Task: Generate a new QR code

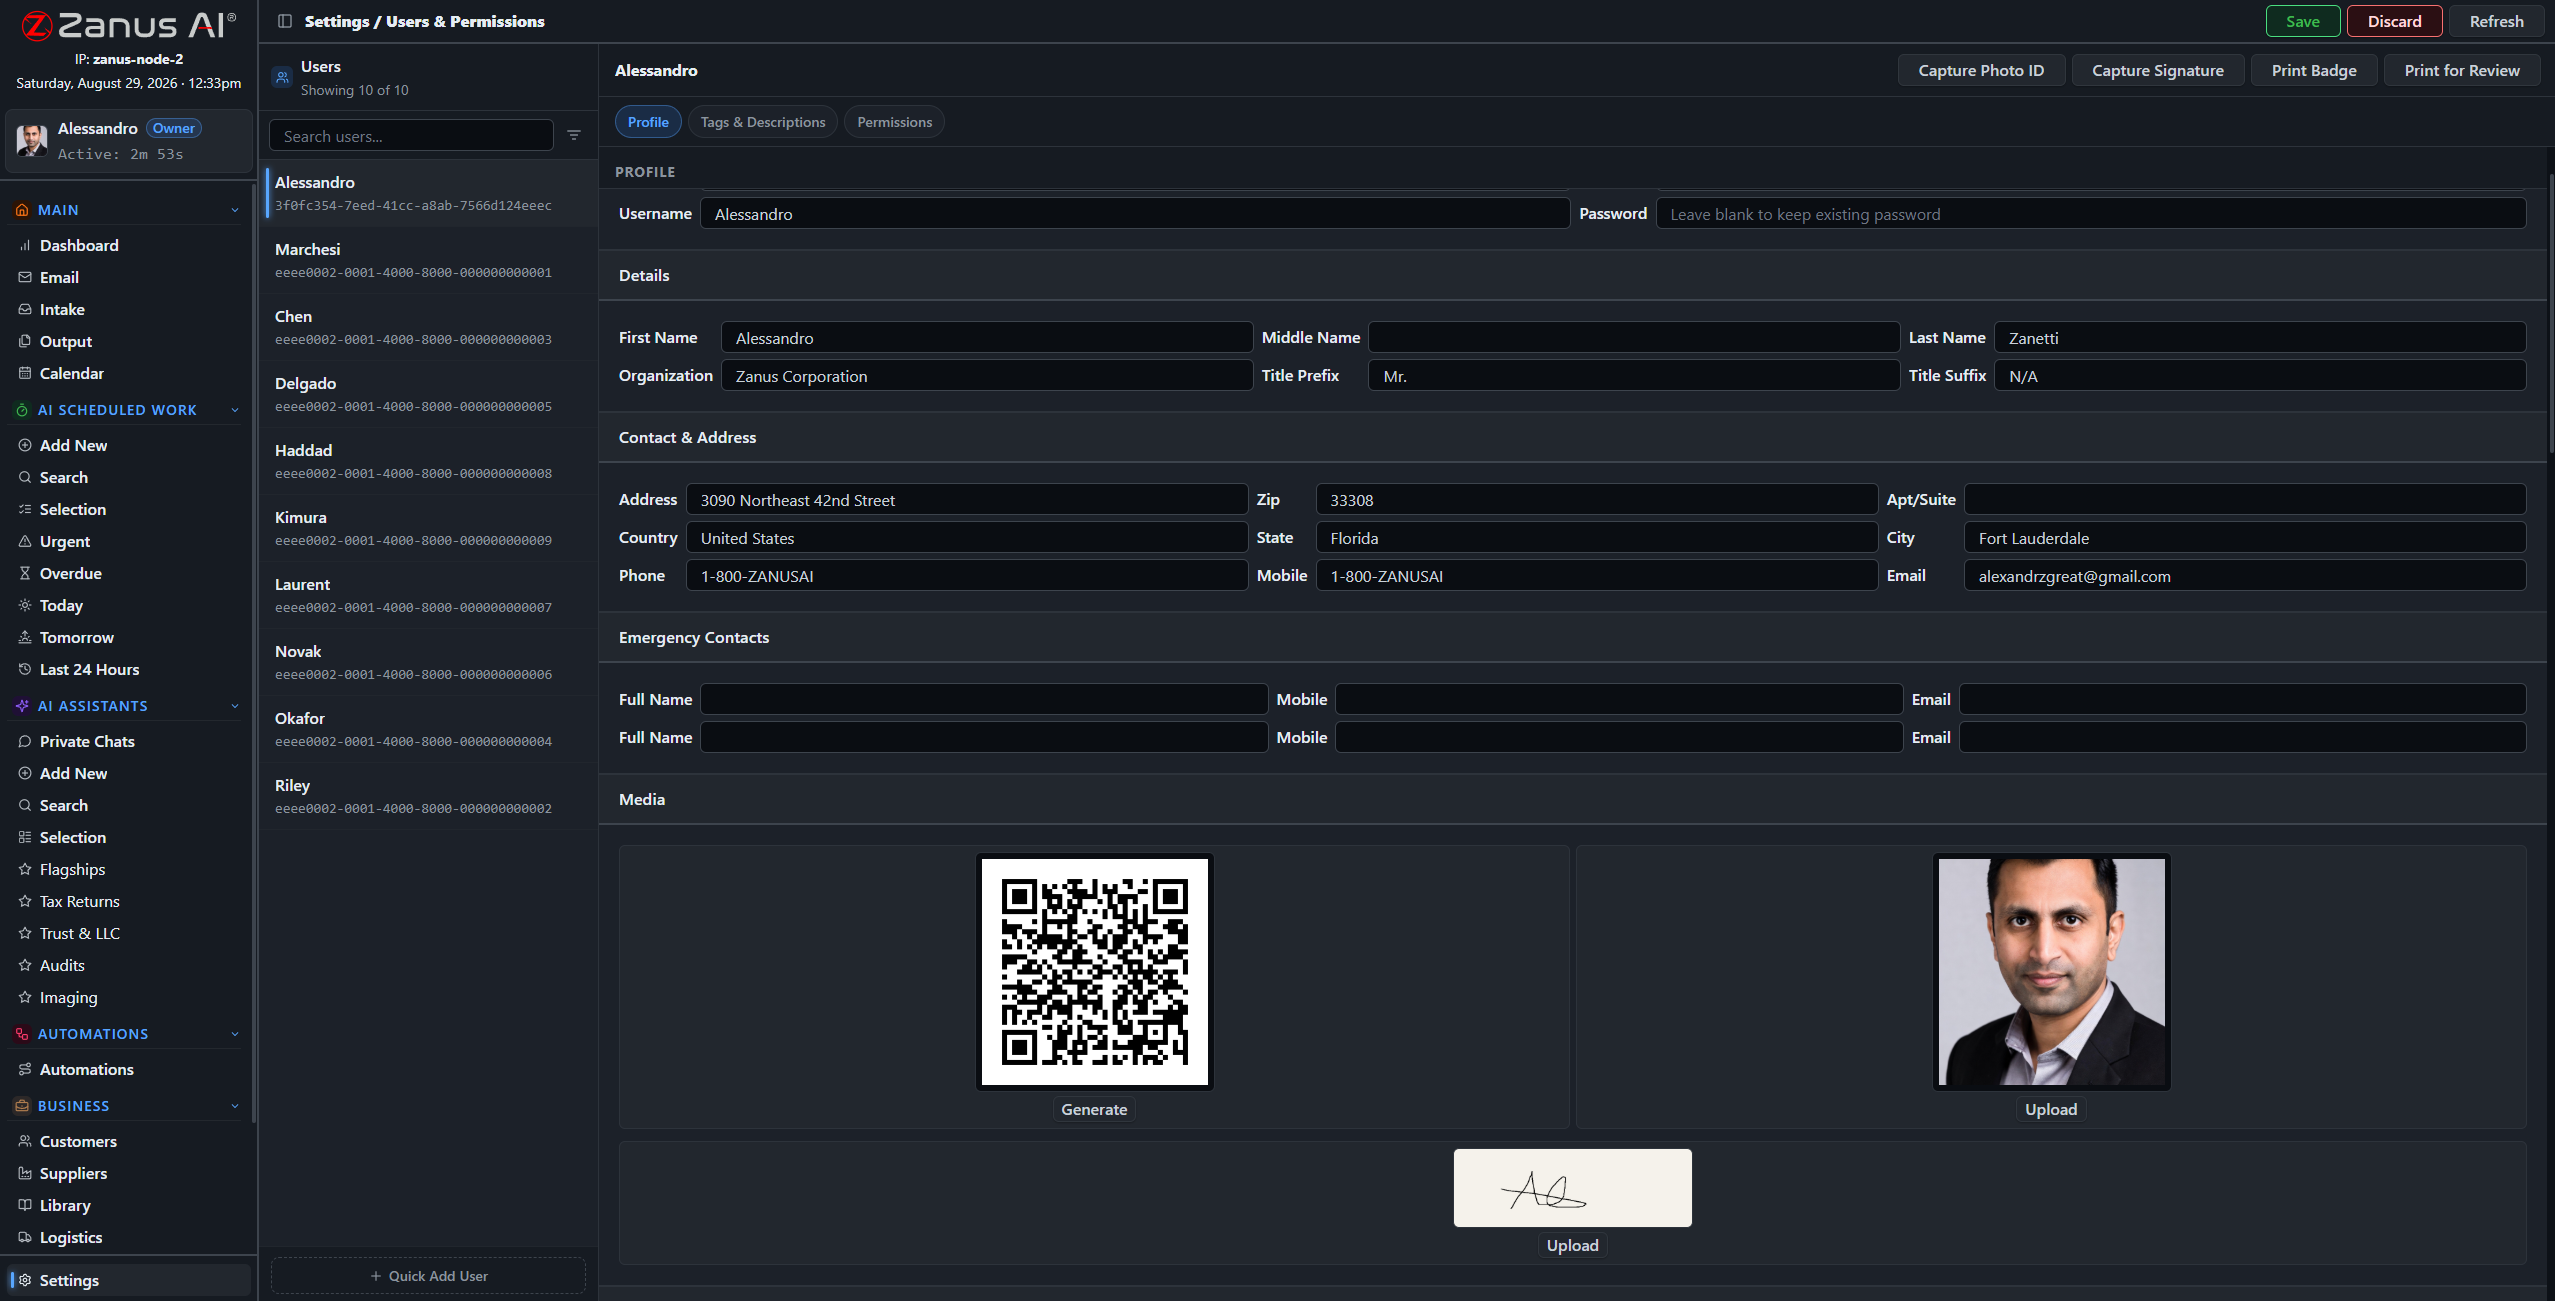Action: click(x=1094, y=1109)
